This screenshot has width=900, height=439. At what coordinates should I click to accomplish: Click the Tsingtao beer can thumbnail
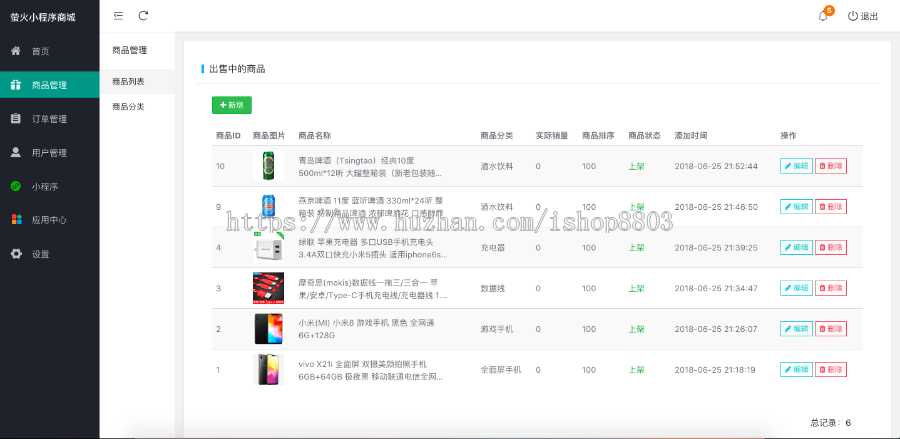pos(268,166)
